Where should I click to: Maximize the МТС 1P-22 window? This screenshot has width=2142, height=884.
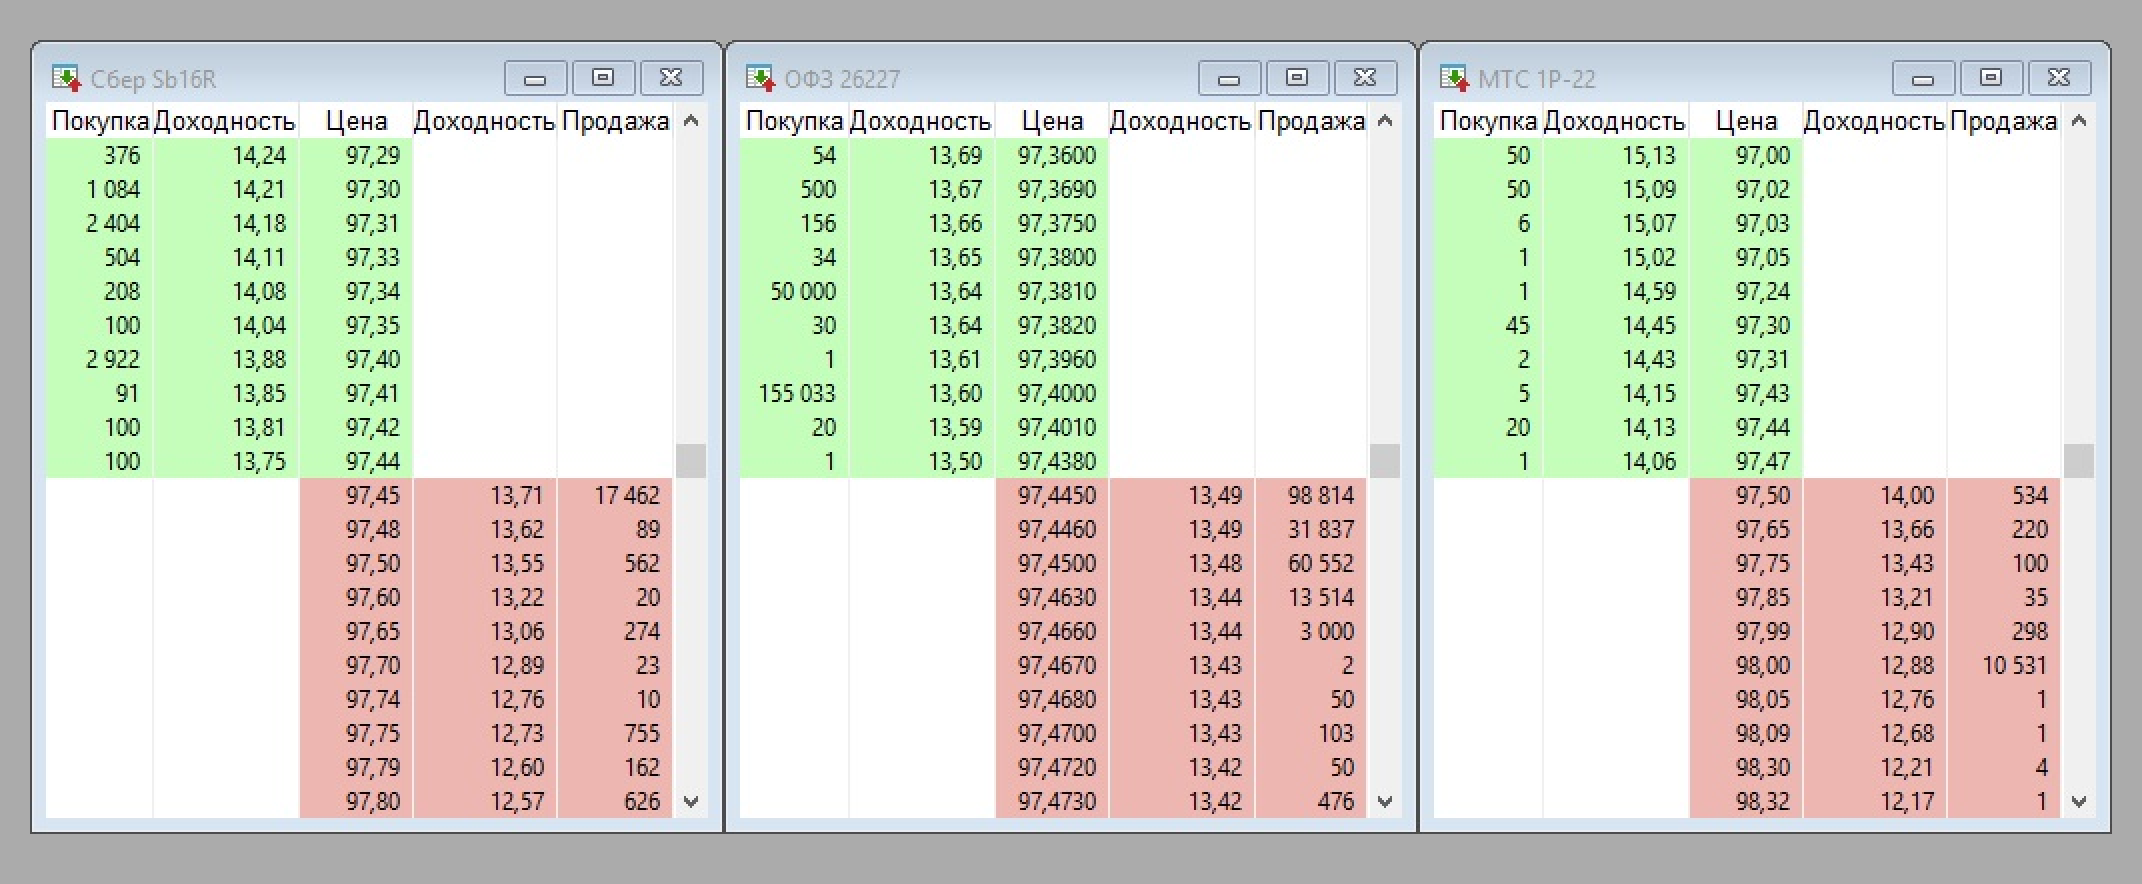(x=1991, y=78)
